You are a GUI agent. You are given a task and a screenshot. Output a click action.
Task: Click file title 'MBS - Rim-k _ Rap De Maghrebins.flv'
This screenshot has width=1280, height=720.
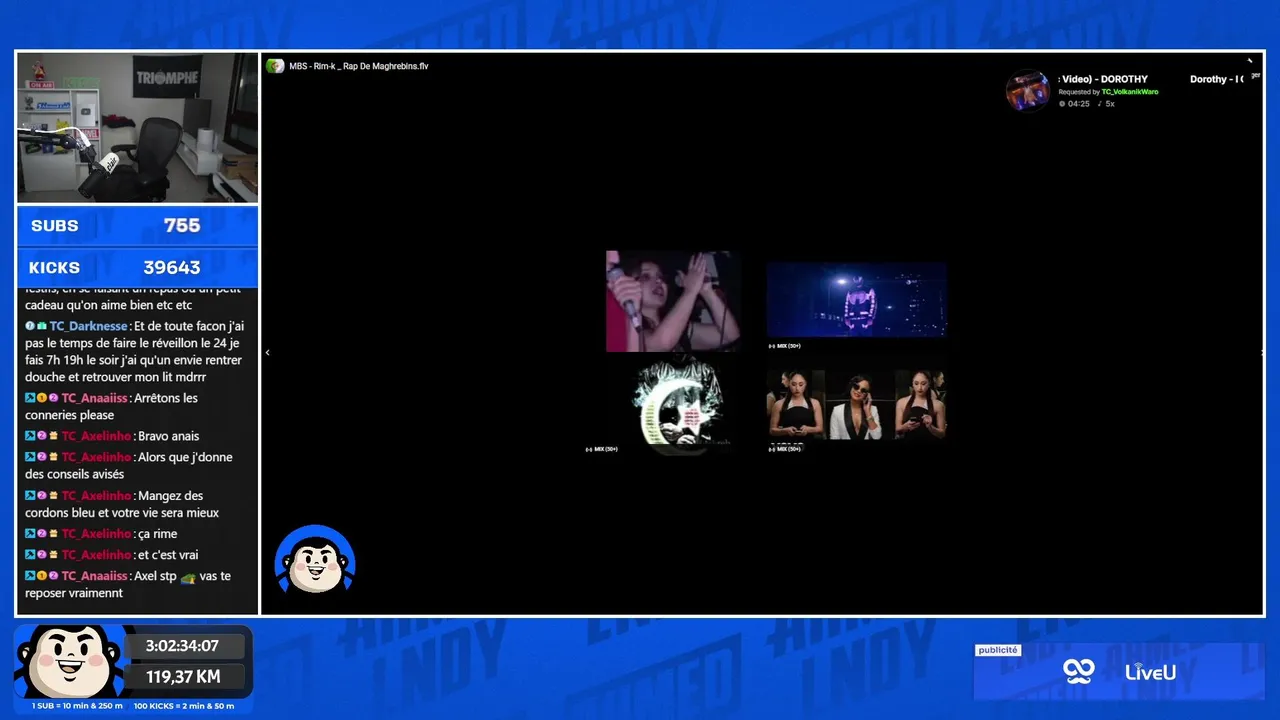pyautogui.click(x=359, y=66)
